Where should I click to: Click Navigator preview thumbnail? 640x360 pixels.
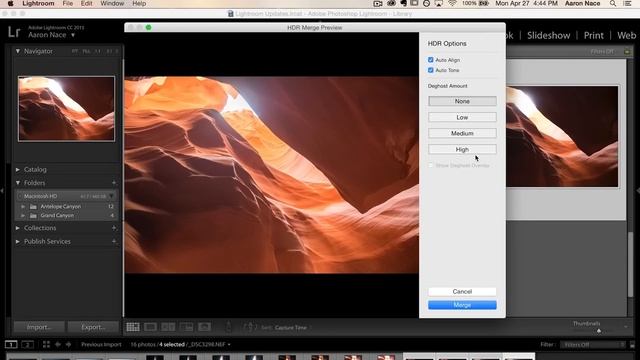point(67,109)
